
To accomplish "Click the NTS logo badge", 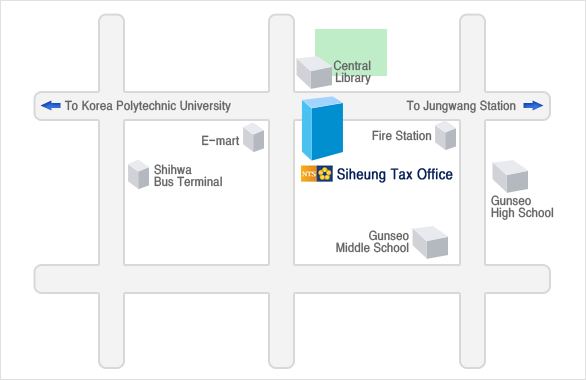I will coord(317,174).
